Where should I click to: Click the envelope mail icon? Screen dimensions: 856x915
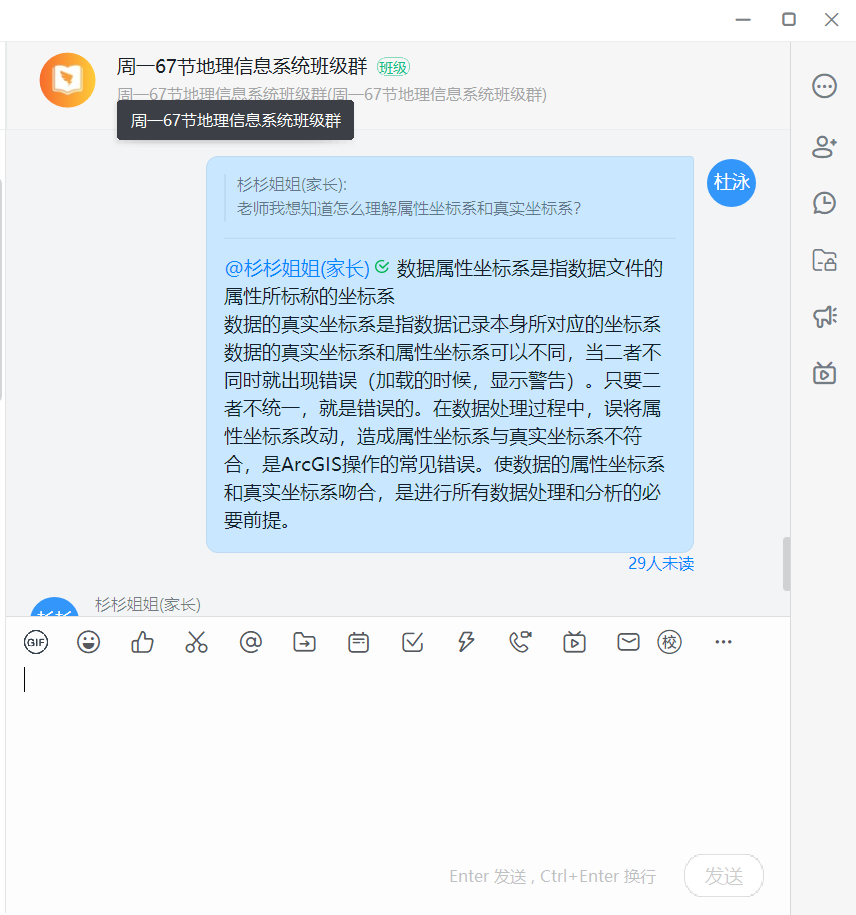coord(628,642)
